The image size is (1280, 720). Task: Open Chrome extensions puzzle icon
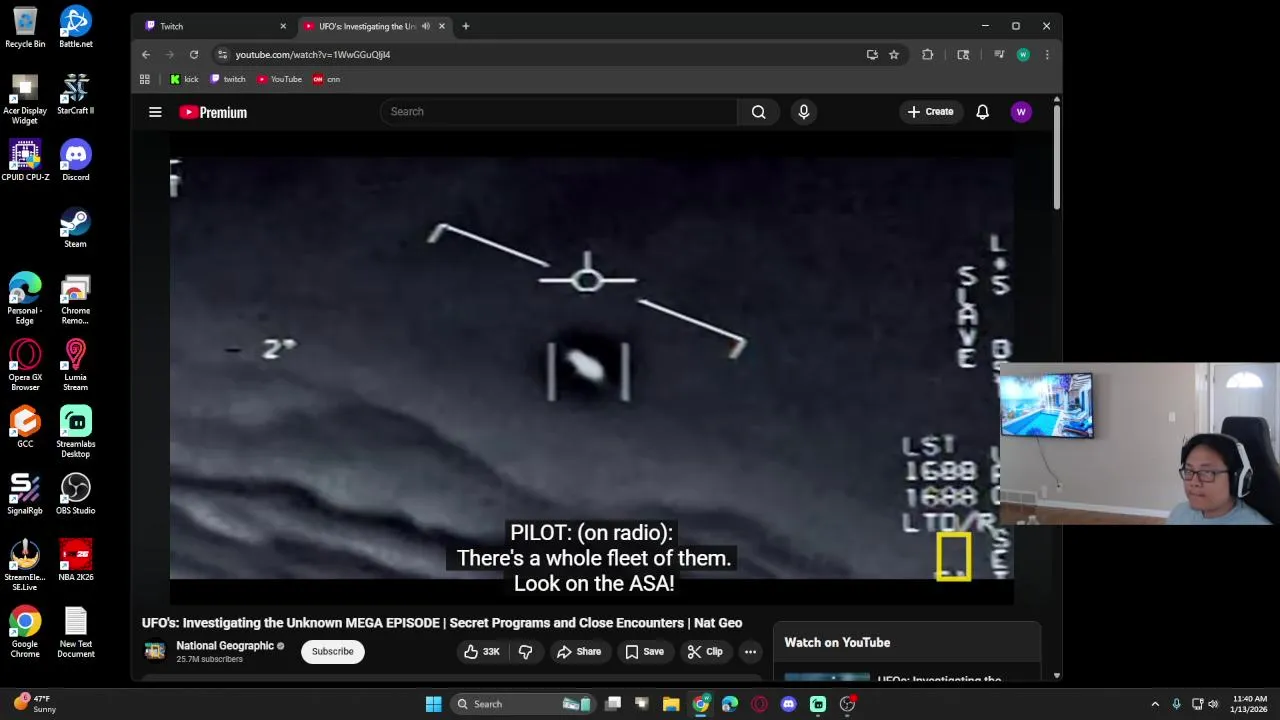[928, 54]
